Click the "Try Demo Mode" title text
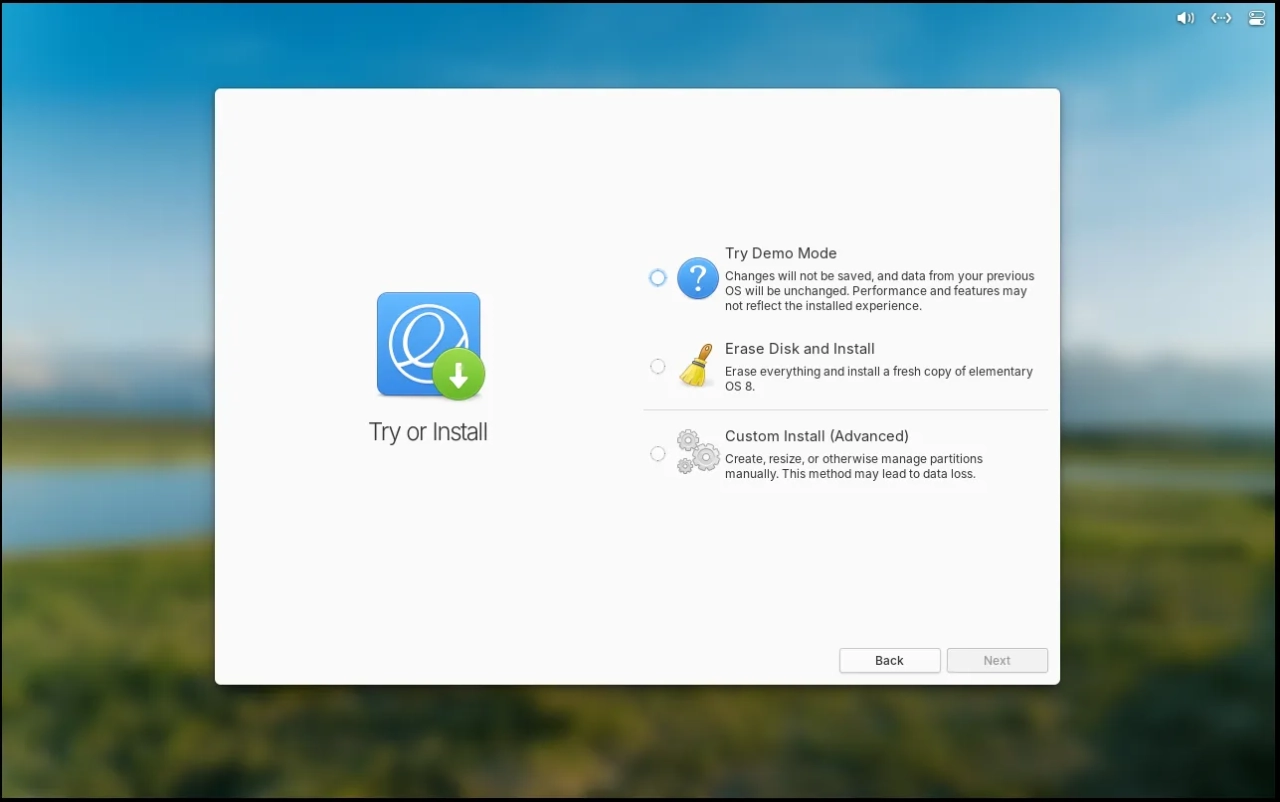Screen dimensions: 1280x802 [781, 254]
